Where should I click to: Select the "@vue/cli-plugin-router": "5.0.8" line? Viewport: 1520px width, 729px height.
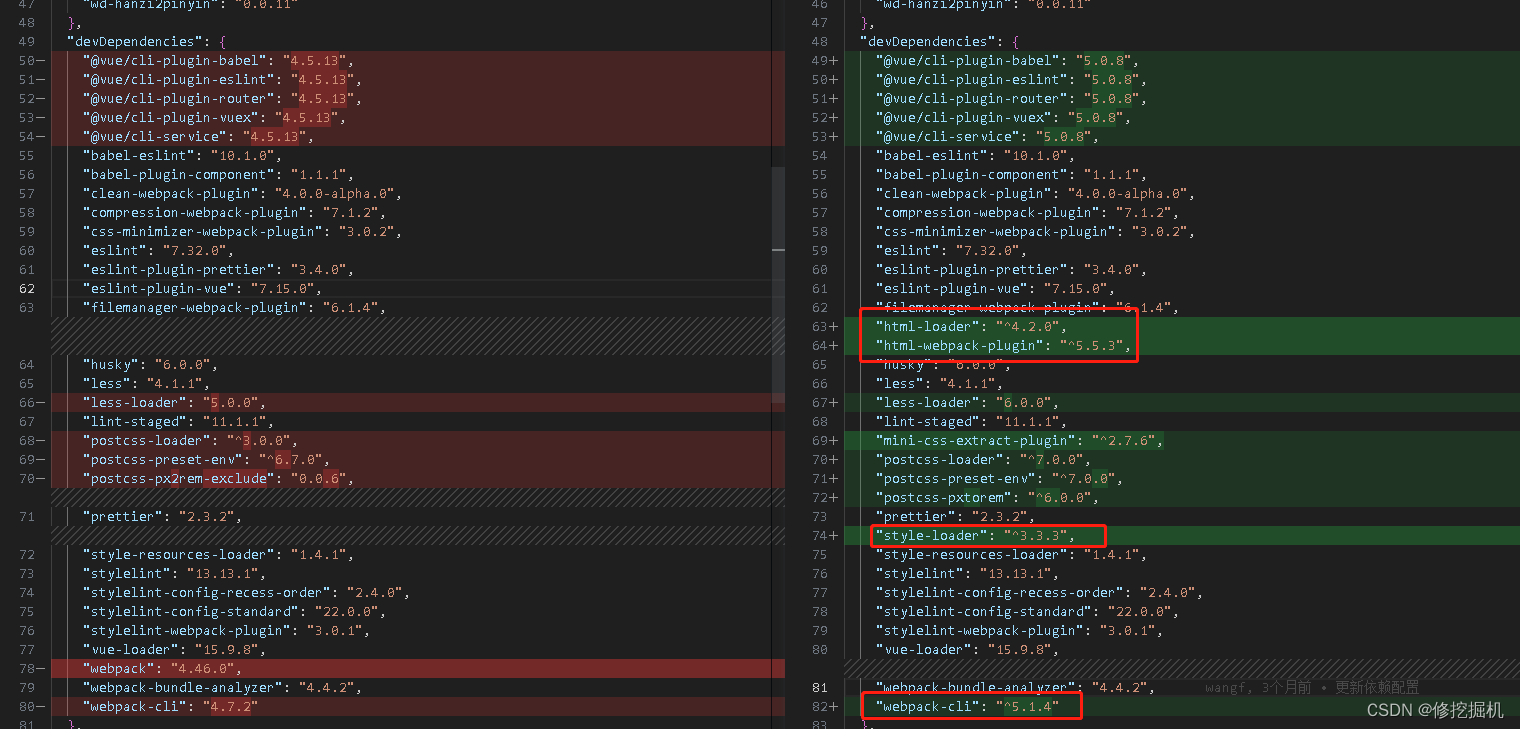pos(1182,99)
